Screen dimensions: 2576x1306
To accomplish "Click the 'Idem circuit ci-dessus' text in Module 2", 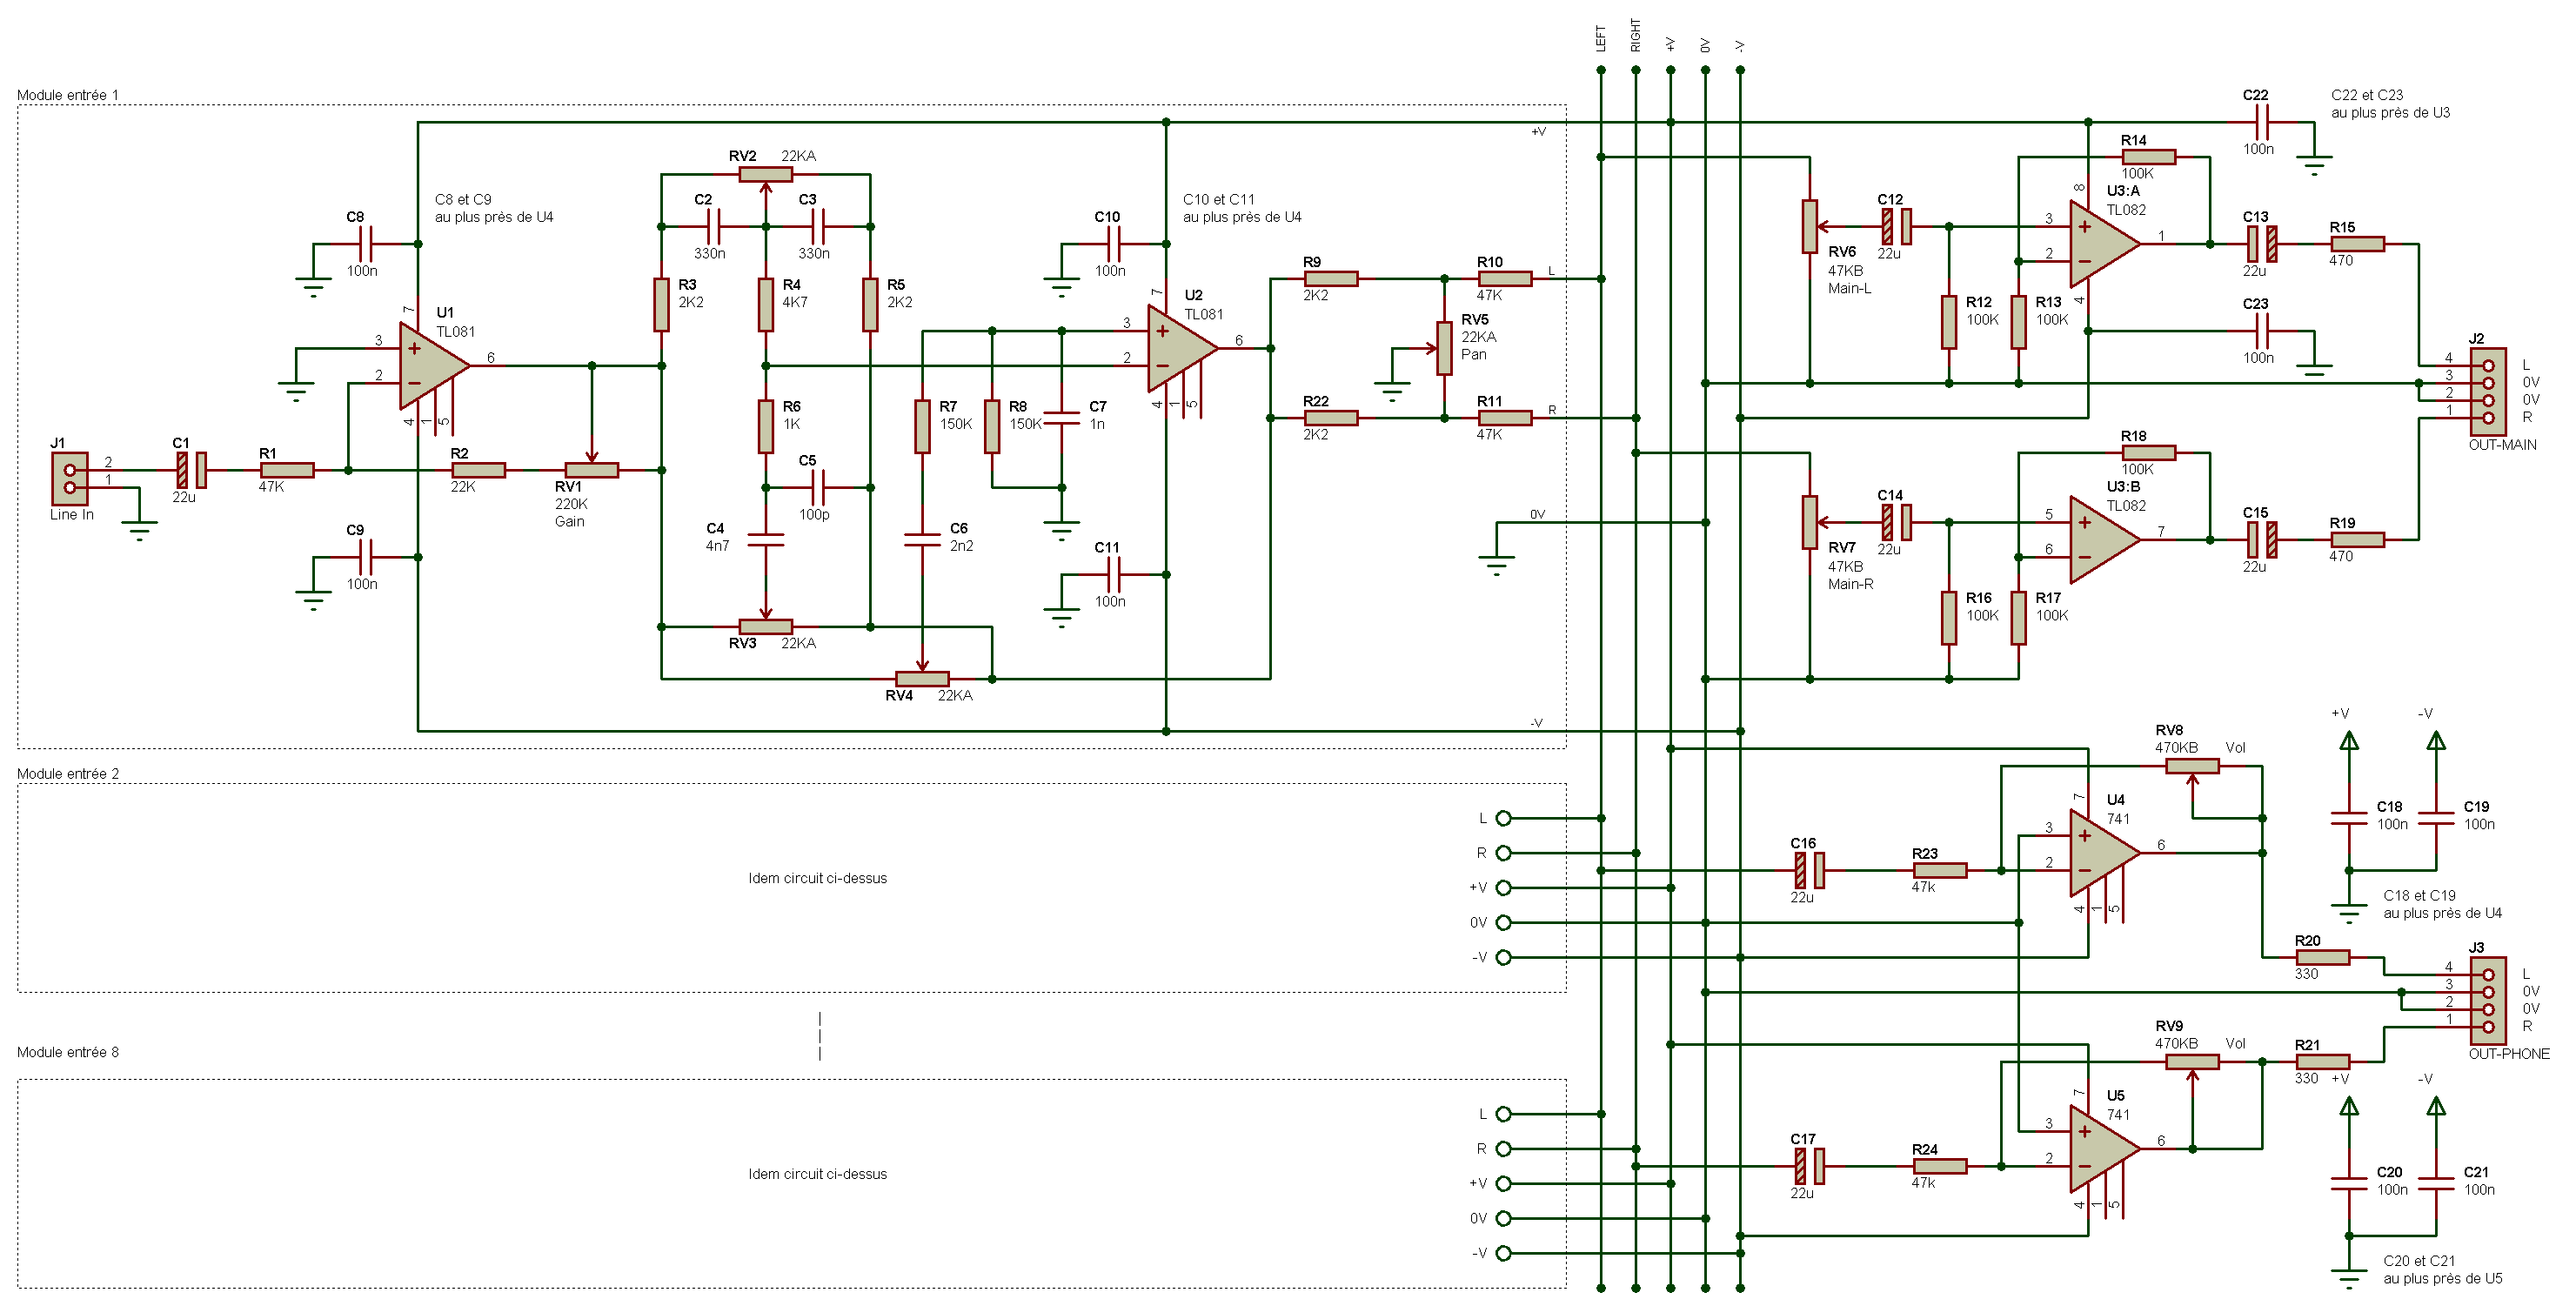I will click(817, 878).
